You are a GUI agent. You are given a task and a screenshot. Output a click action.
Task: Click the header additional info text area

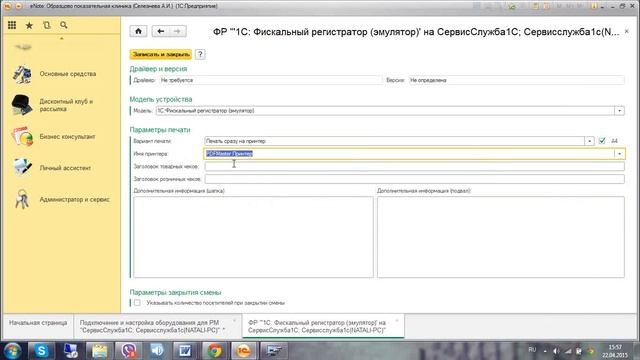pos(253,237)
